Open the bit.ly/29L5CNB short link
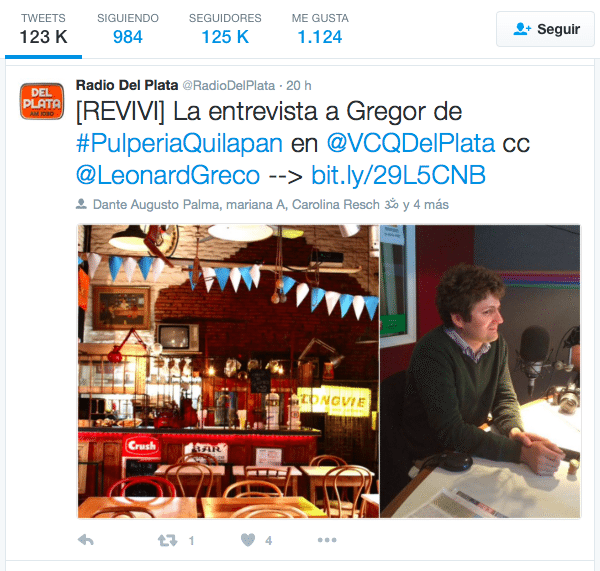600x571 pixels. click(398, 175)
